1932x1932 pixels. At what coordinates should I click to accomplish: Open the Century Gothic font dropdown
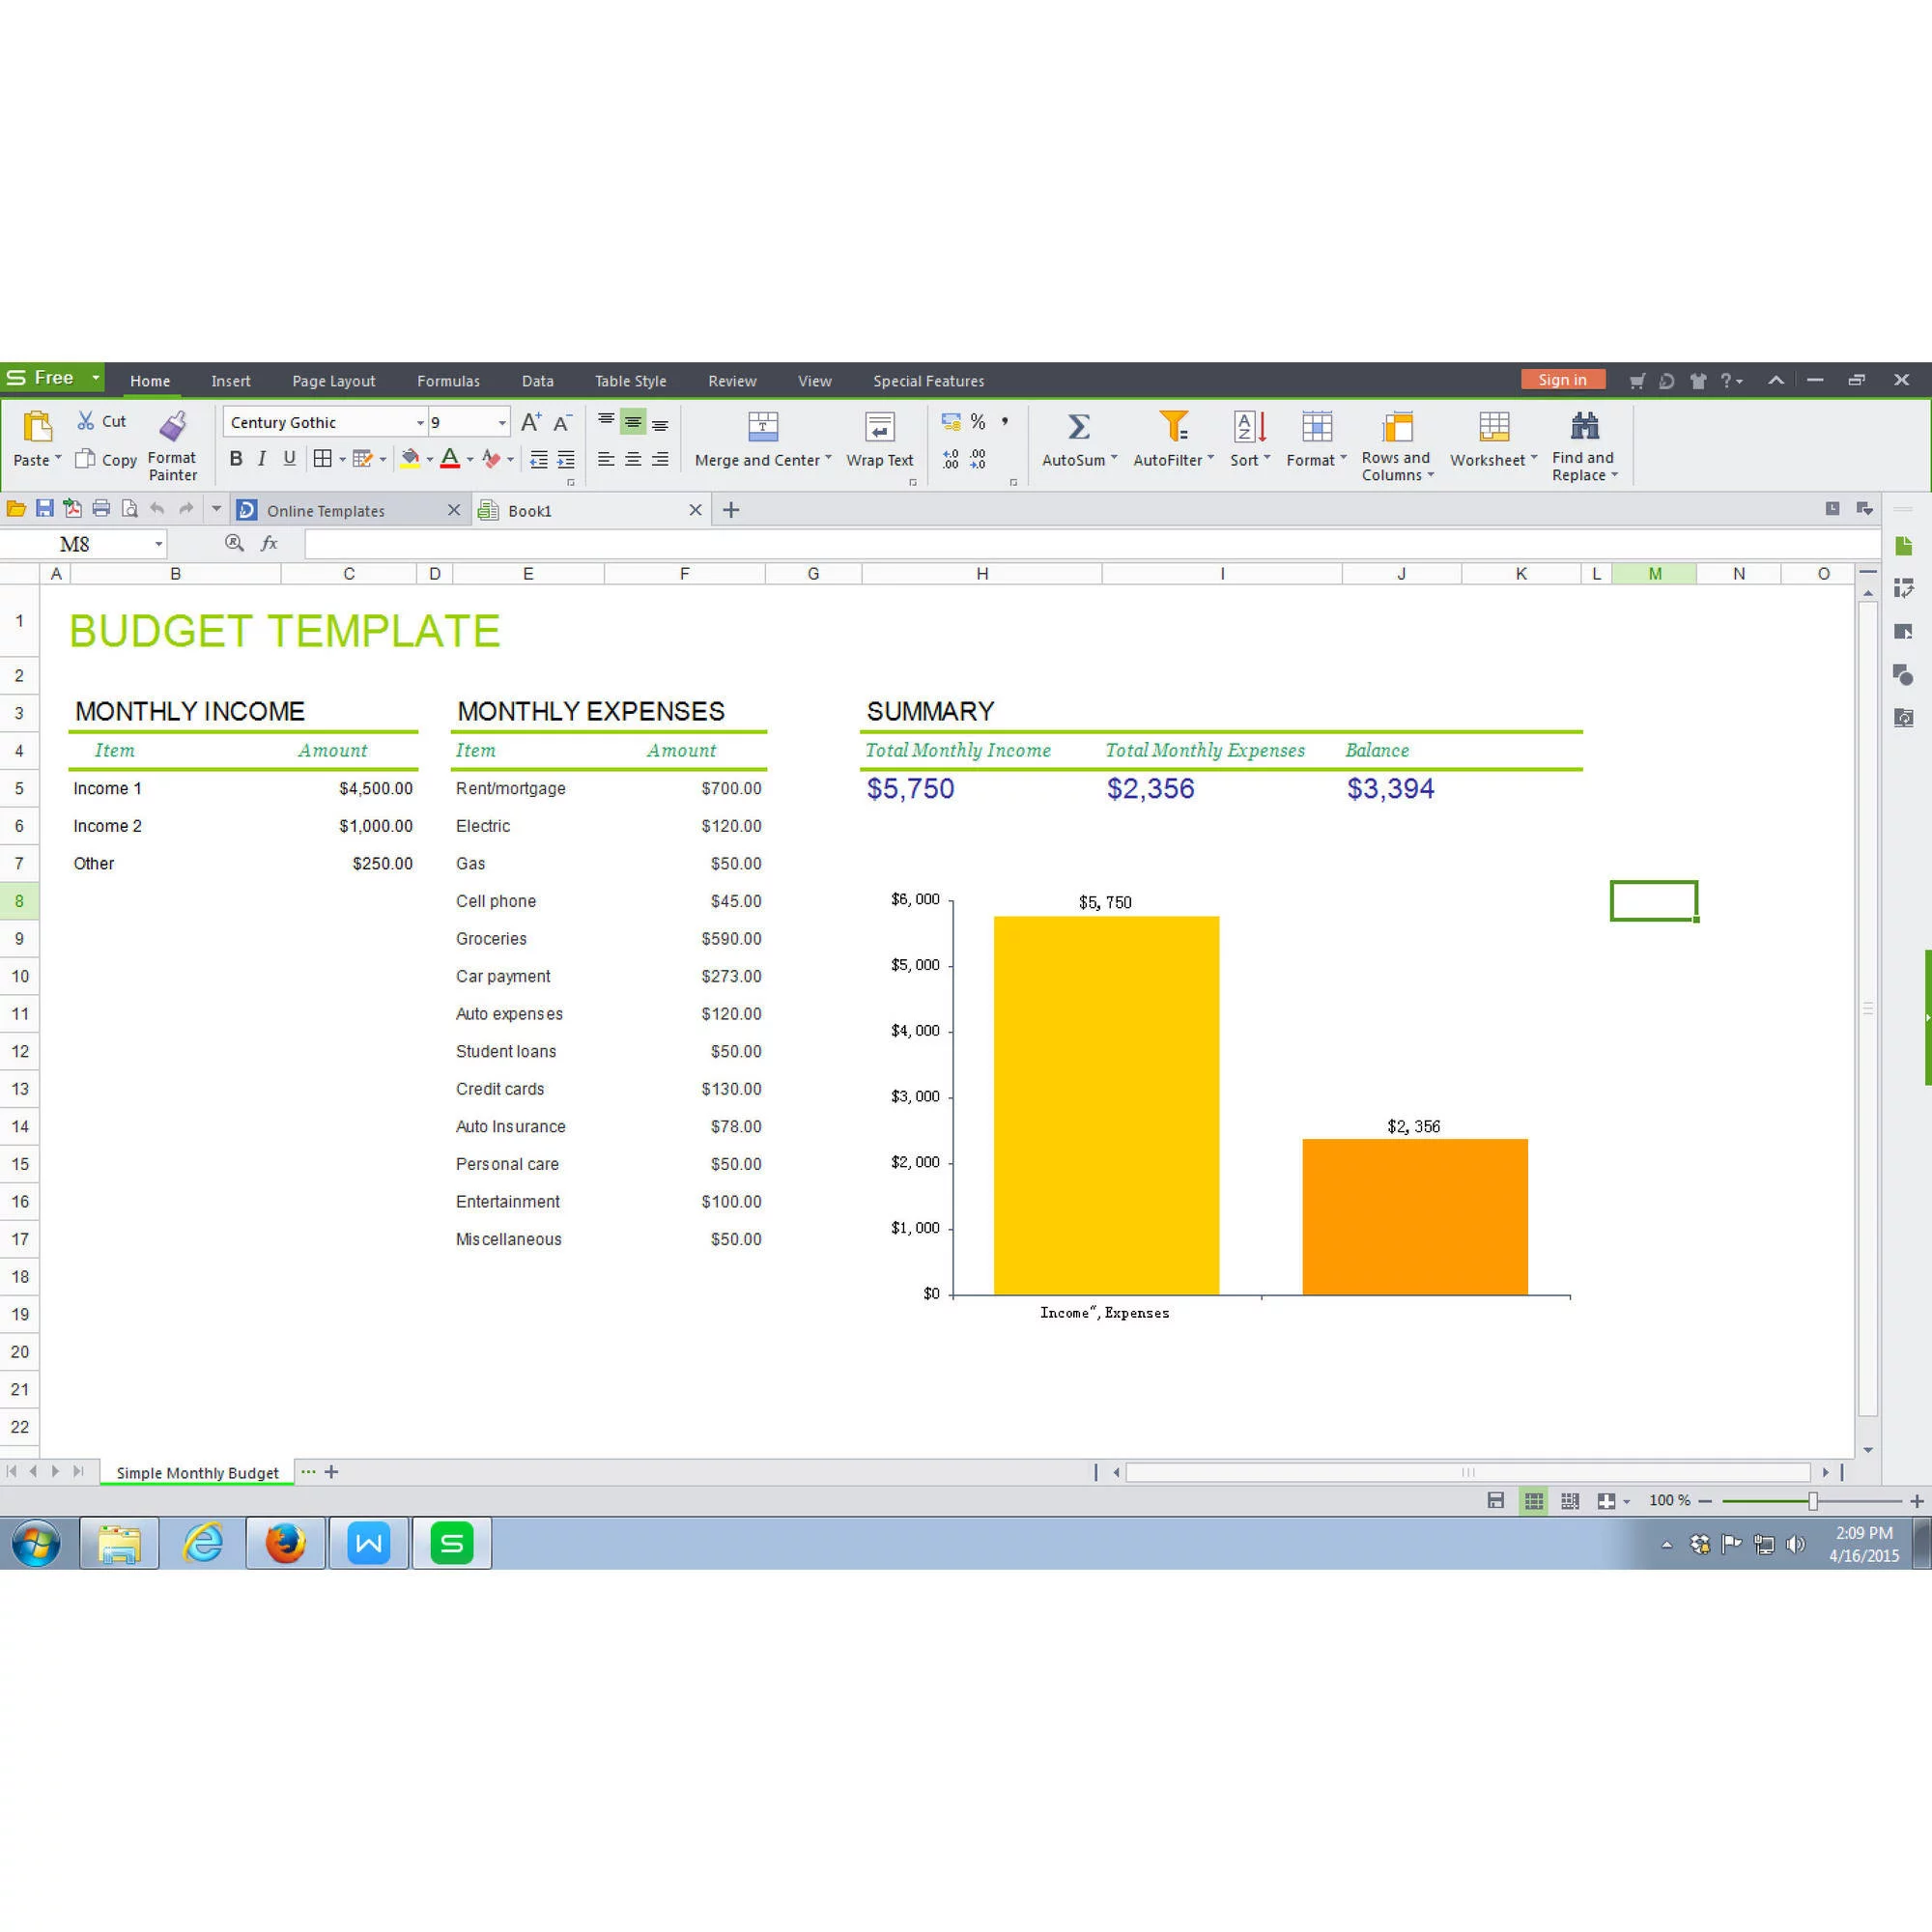(x=419, y=421)
